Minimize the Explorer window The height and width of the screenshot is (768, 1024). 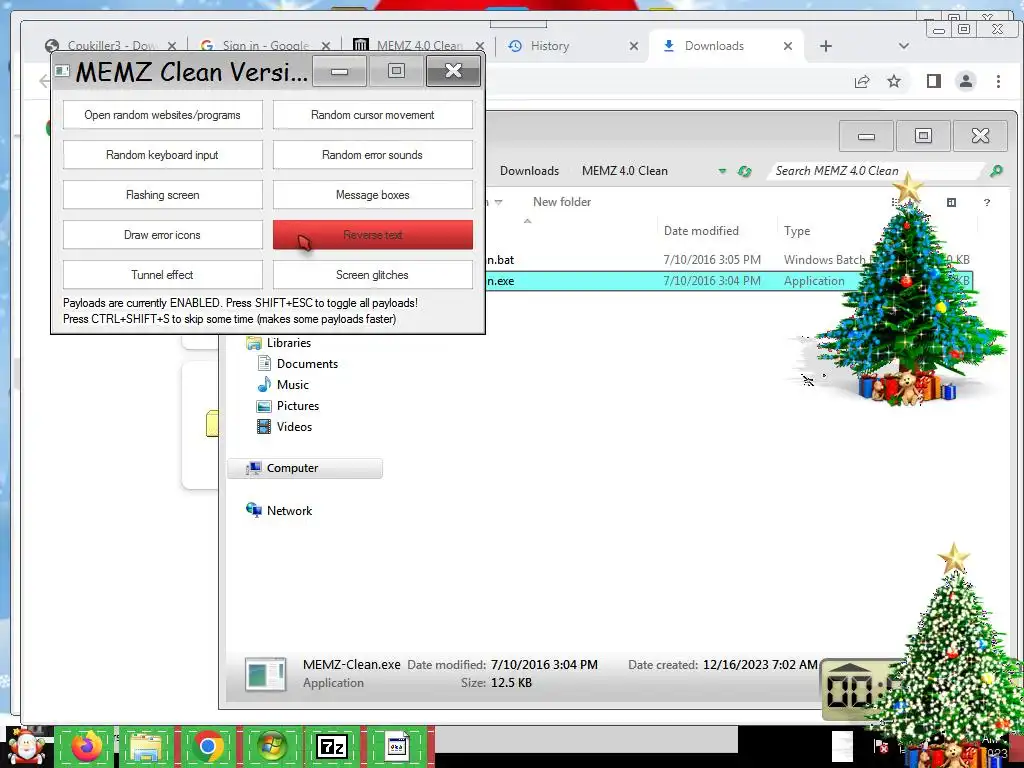tap(866, 136)
